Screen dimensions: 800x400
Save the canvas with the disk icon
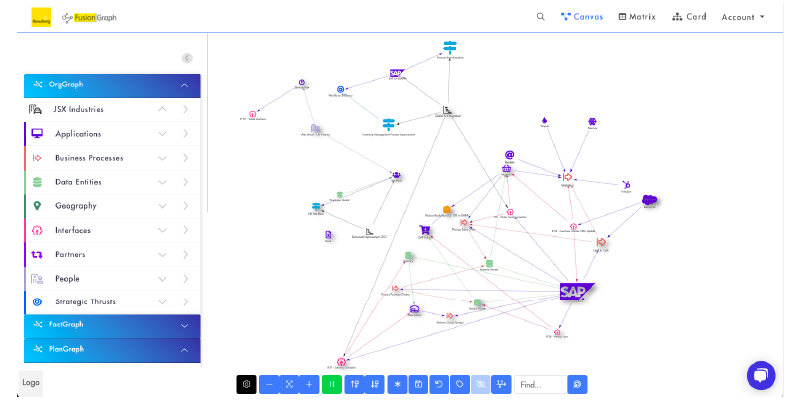coord(418,384)
